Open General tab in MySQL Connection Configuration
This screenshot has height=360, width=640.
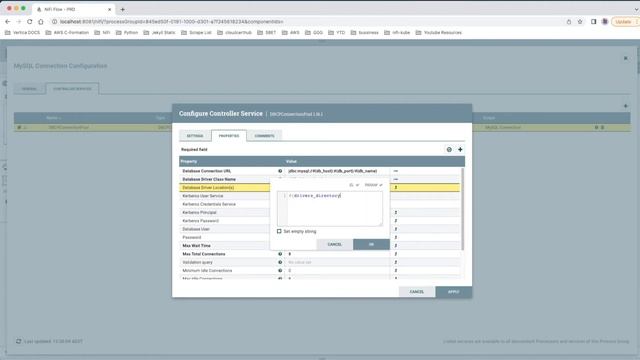(x=29, y=89)
